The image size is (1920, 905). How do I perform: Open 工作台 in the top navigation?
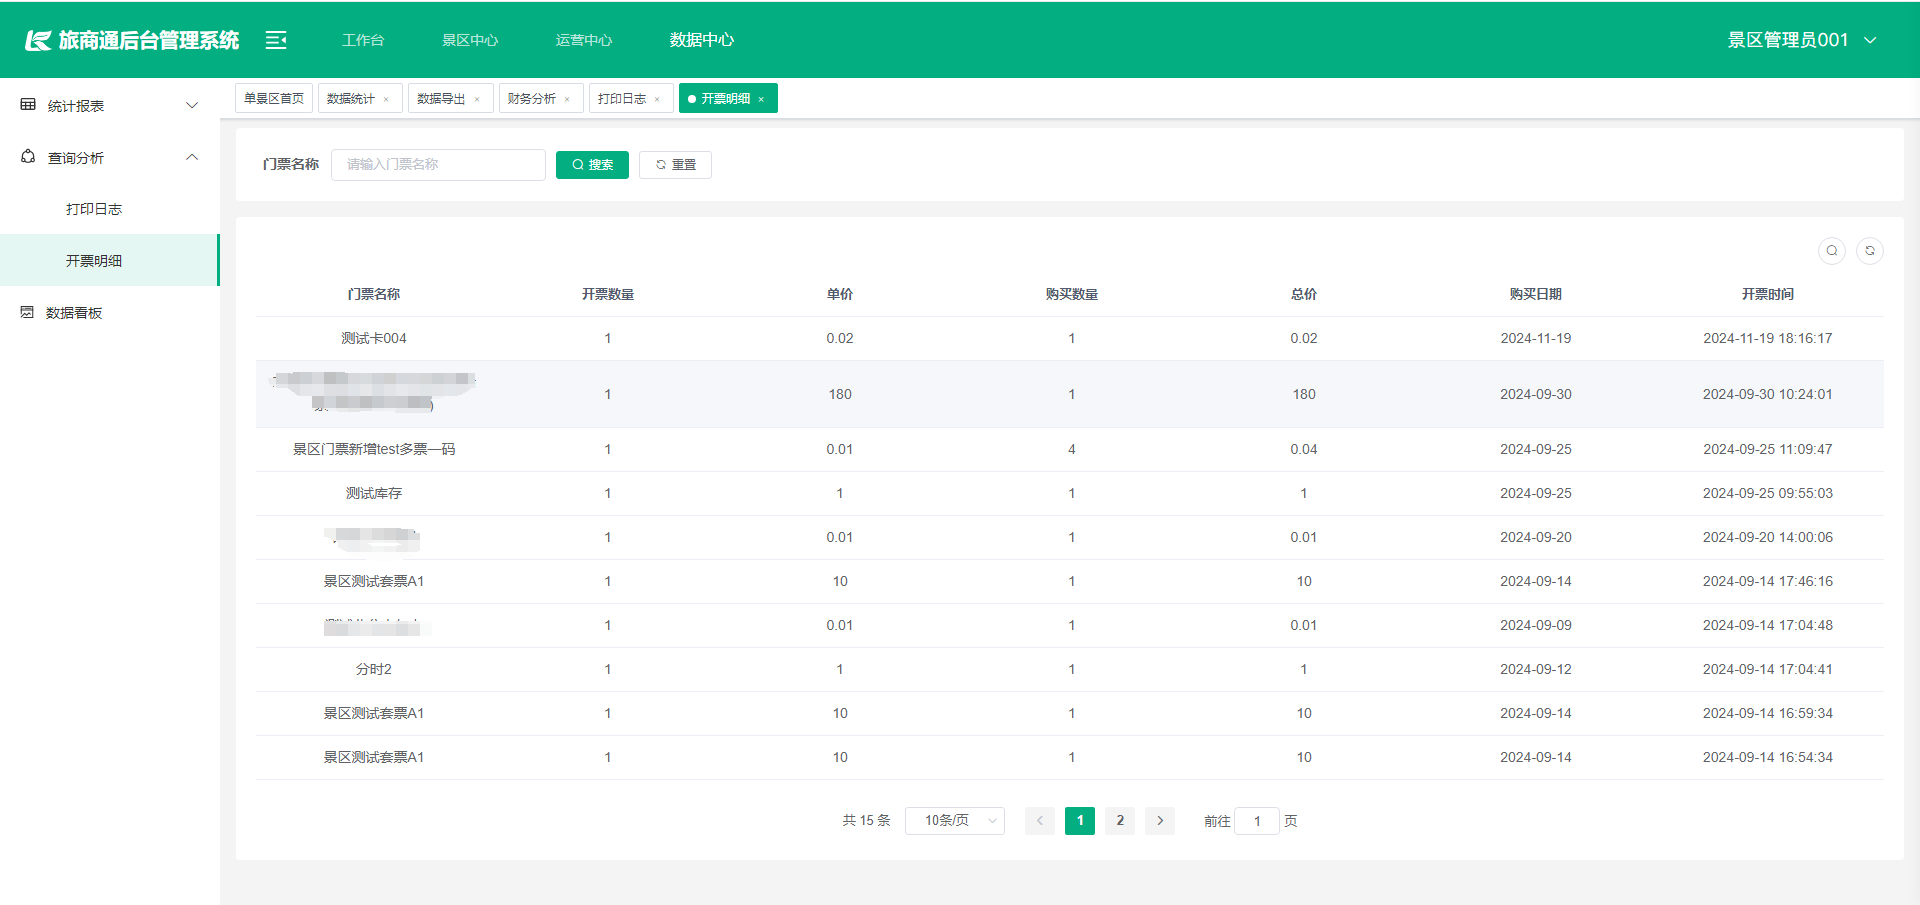click(363, 40)
